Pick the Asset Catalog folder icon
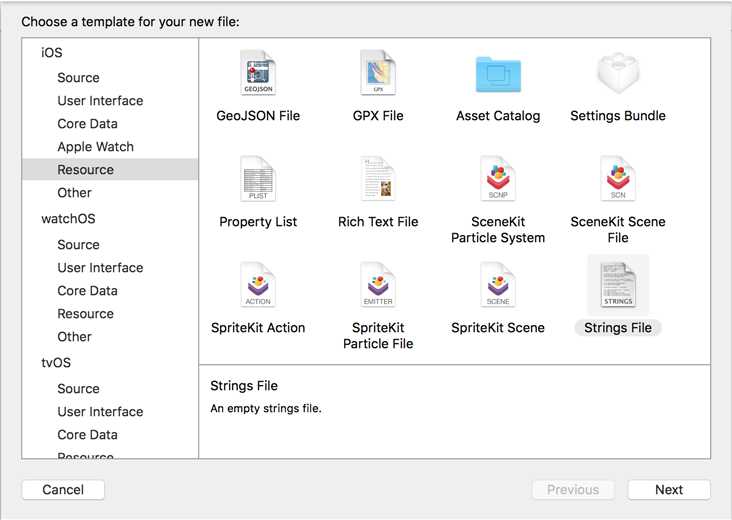This screenshot has width=732, height=520. (498, 73)
